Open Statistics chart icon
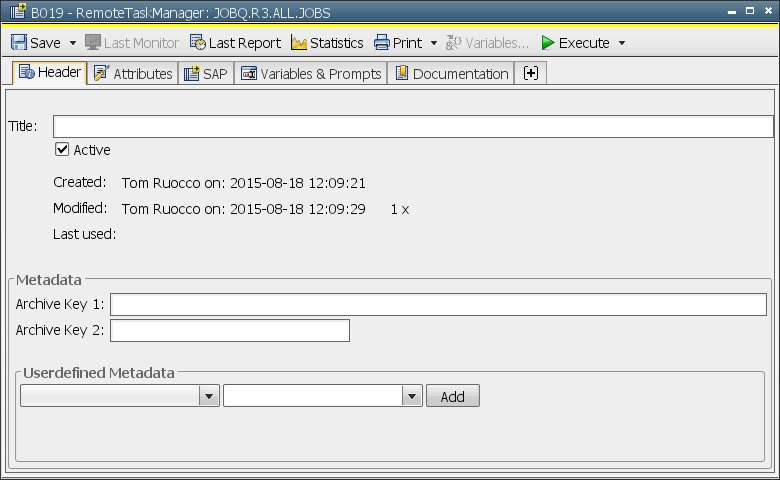This screenshot has width=780, height=480. pyautogui.click(x=299, y=43)
